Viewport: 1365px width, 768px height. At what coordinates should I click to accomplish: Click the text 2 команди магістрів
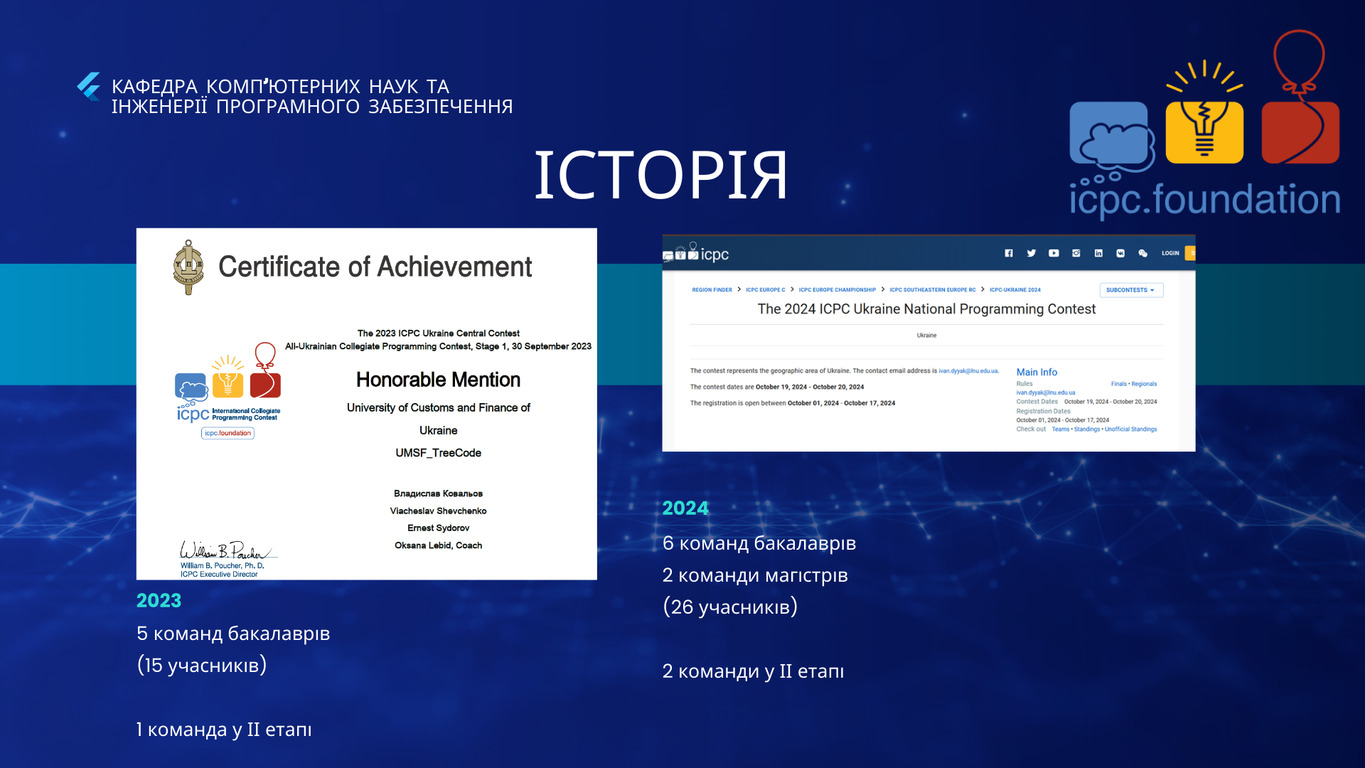coord(755,576)
